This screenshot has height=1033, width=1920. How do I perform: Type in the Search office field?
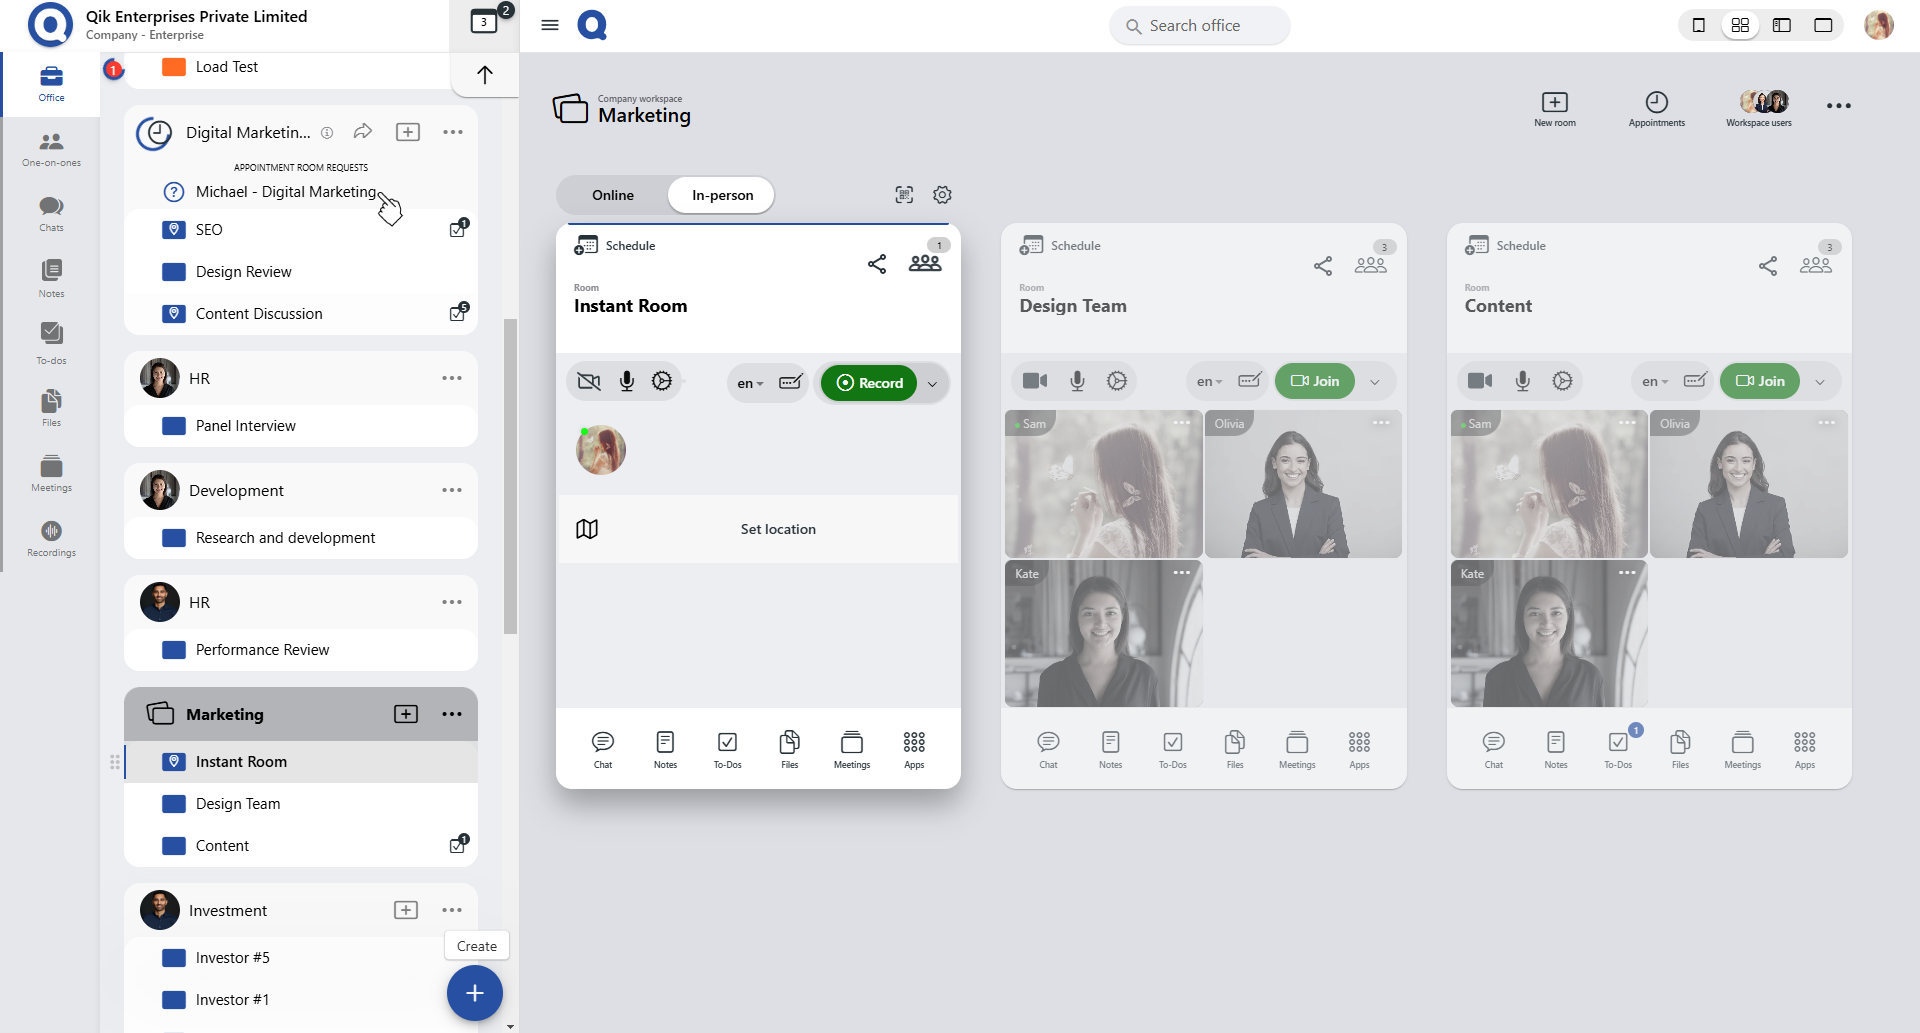click(1210, 26)
